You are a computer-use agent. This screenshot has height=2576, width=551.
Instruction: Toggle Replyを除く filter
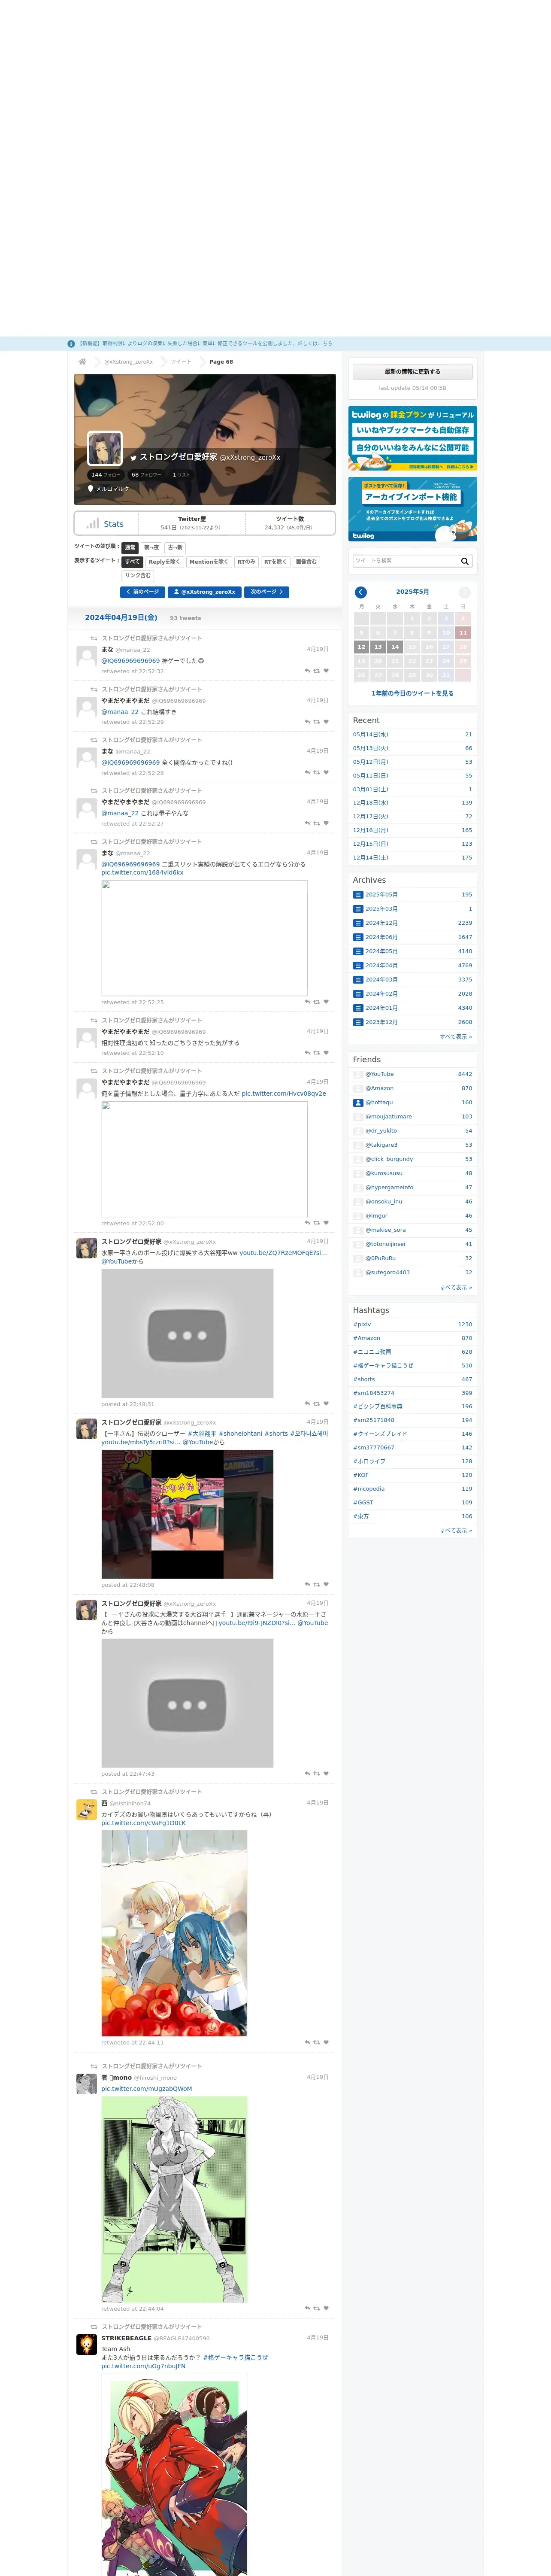click(165, 562)
